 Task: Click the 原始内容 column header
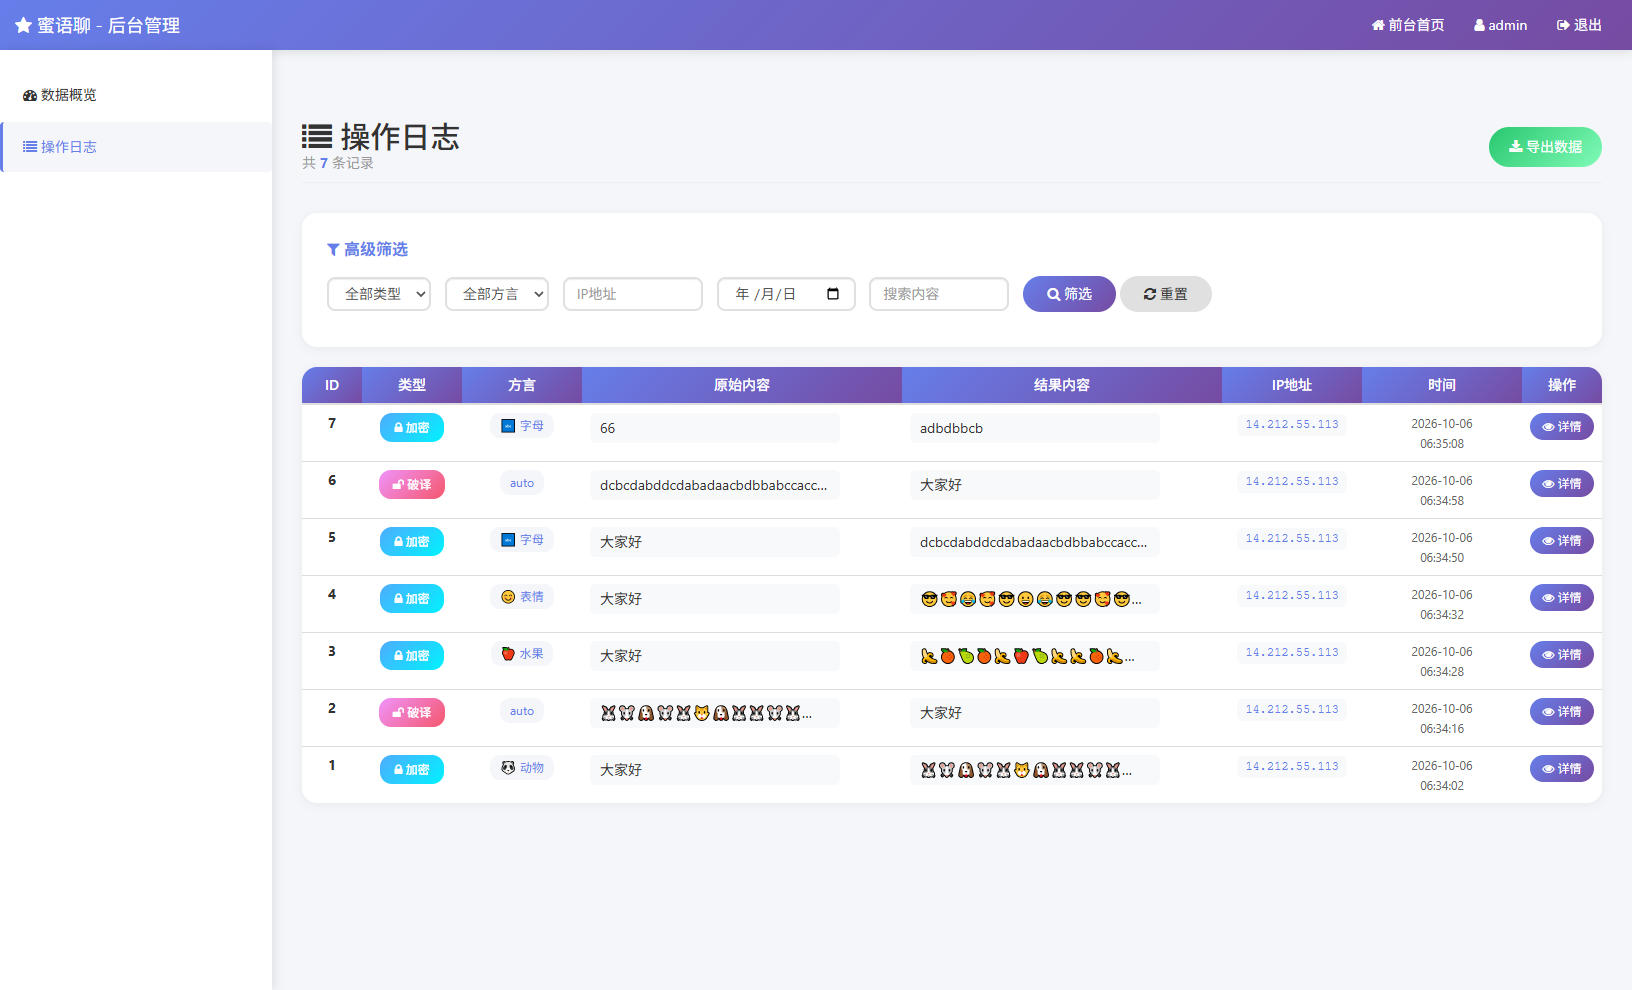tap(742, 385)
